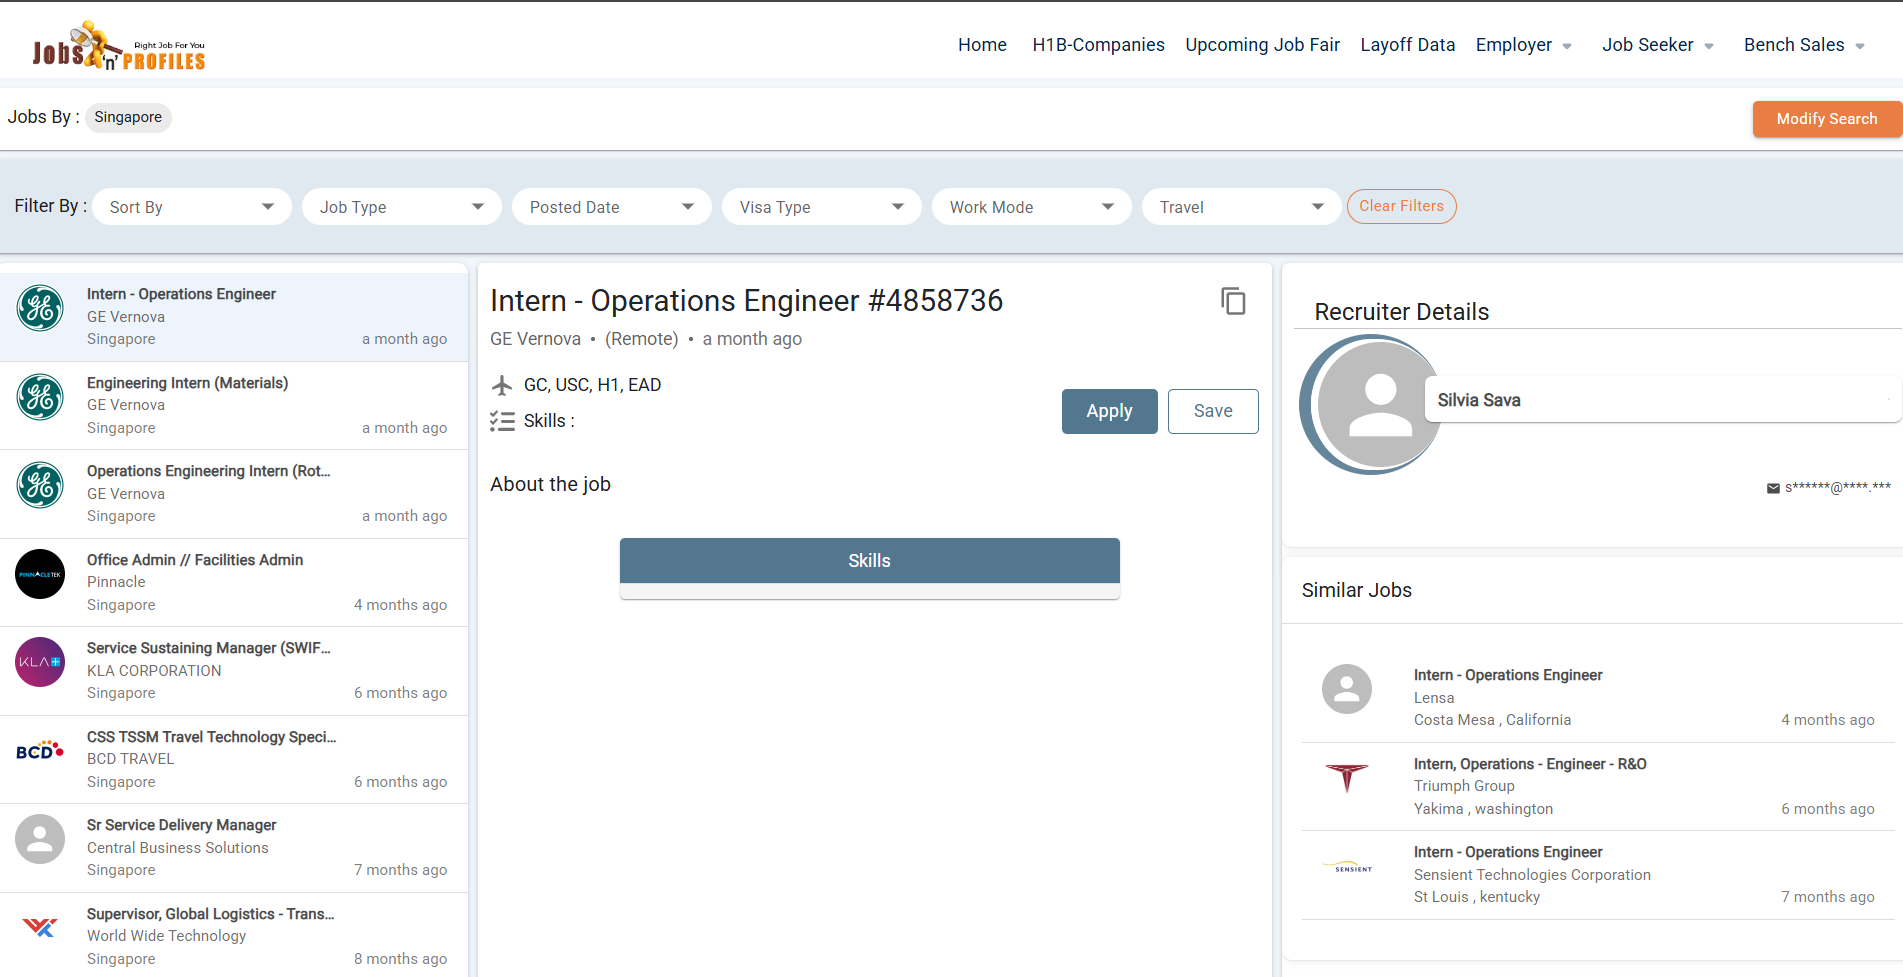Open Intern, Operations - Engineer - R&O job
Viewport: 1903px width, 977px height.
tap(1598, 786)
